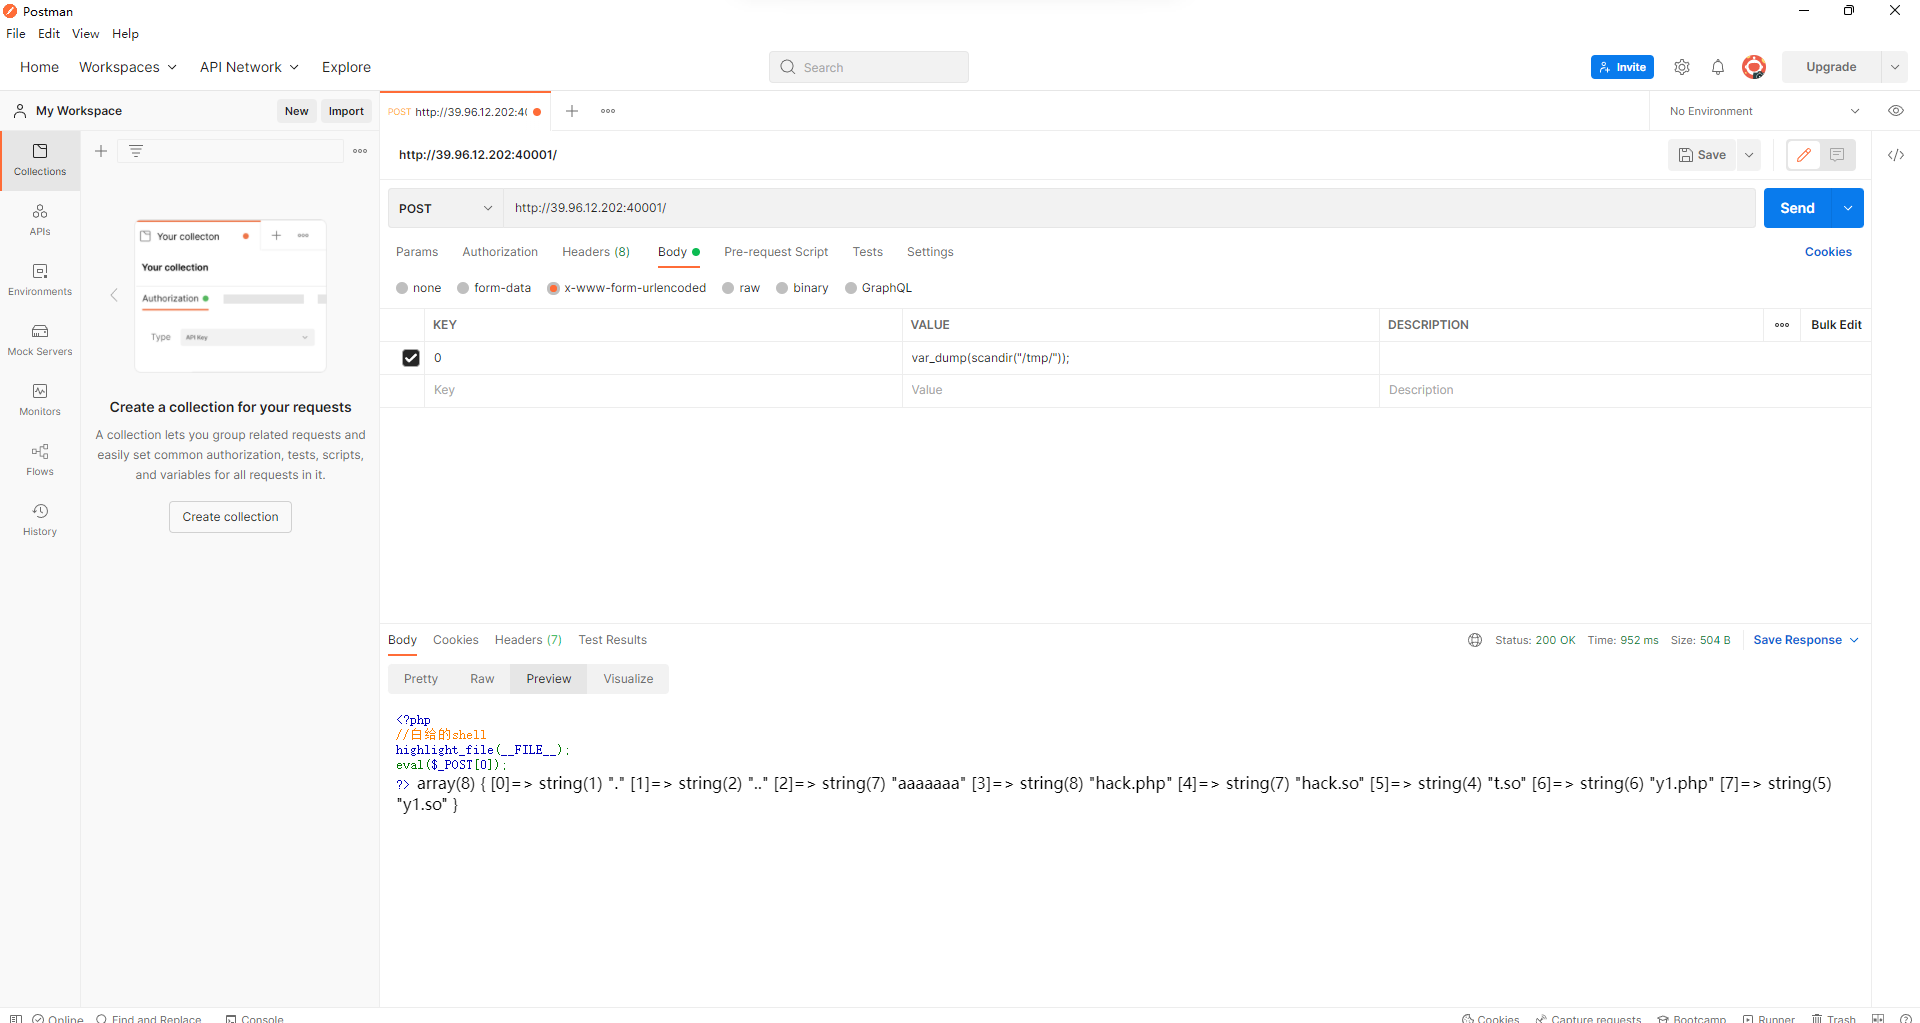Screen dimensions: 1920x1023
Task: Open the Collections sidebar panel
Action: pyautogui.click(x=40, y=160)
